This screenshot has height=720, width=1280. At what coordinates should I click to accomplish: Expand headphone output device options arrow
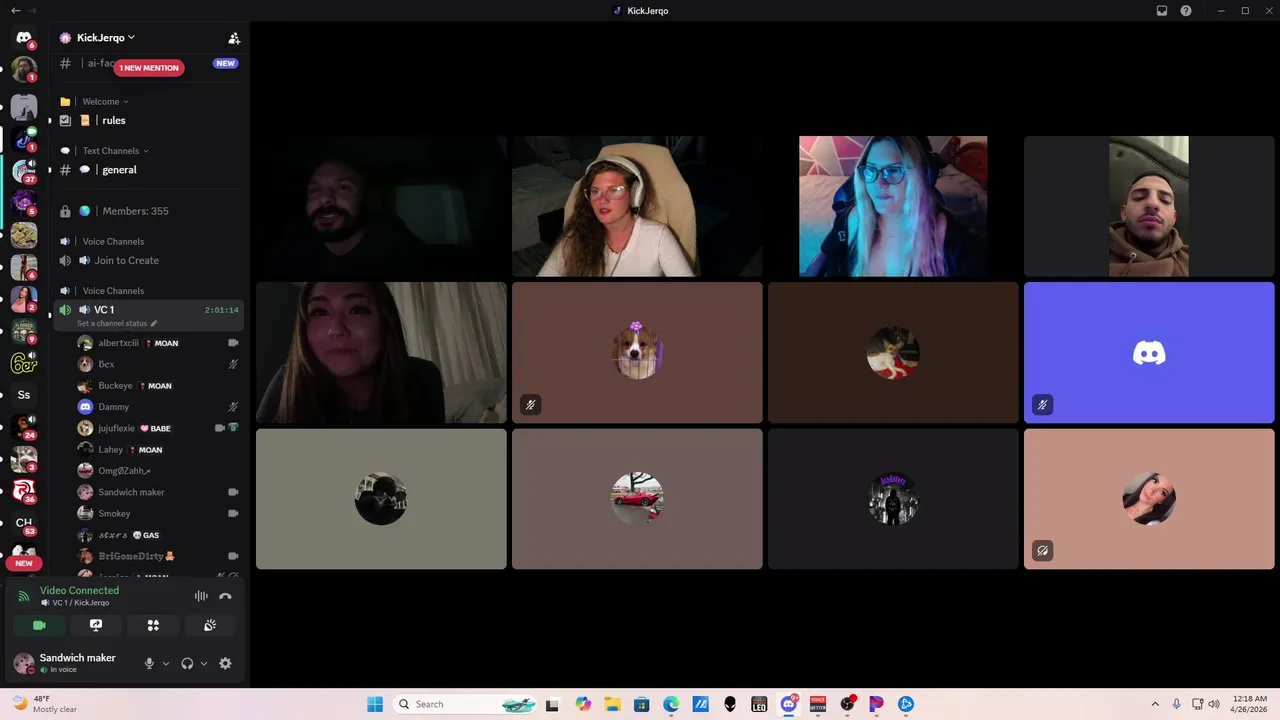(204, 663)
